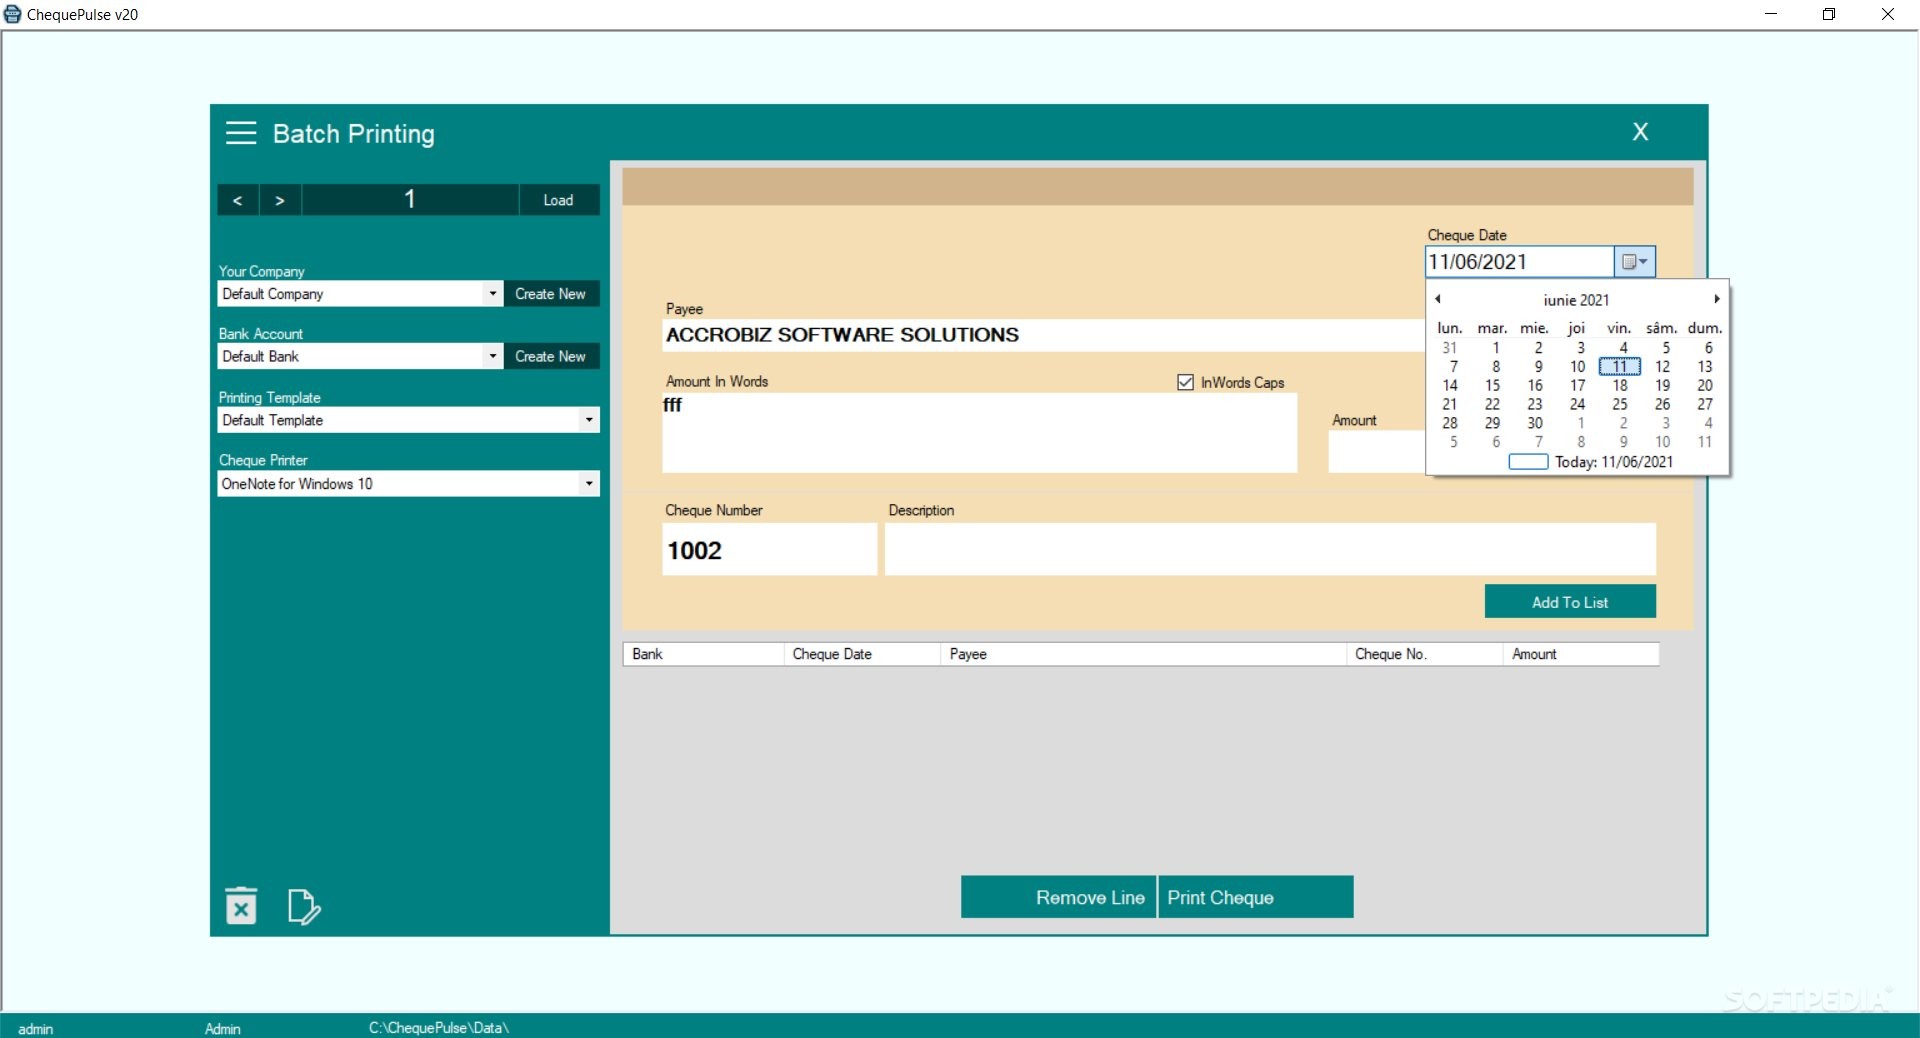
Task: Open the Cheque Date calendar picker
Action: (x=1634, y=262)
